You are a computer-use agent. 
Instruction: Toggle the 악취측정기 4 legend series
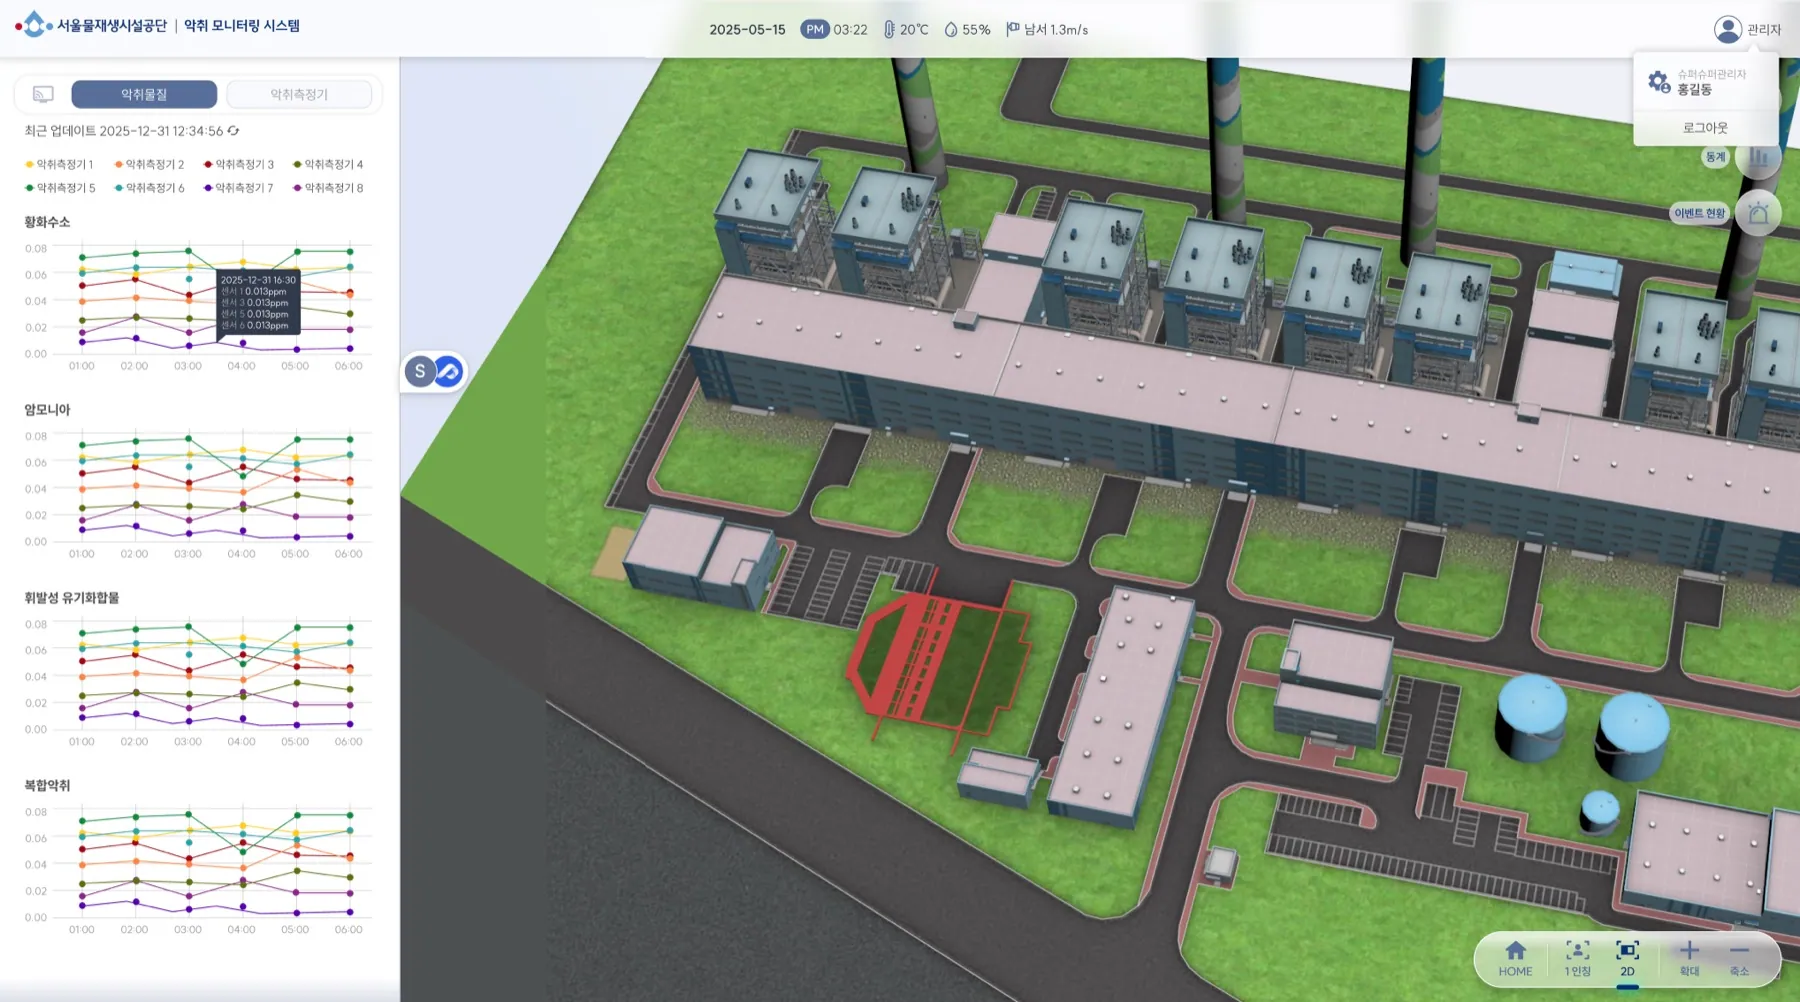328,164
